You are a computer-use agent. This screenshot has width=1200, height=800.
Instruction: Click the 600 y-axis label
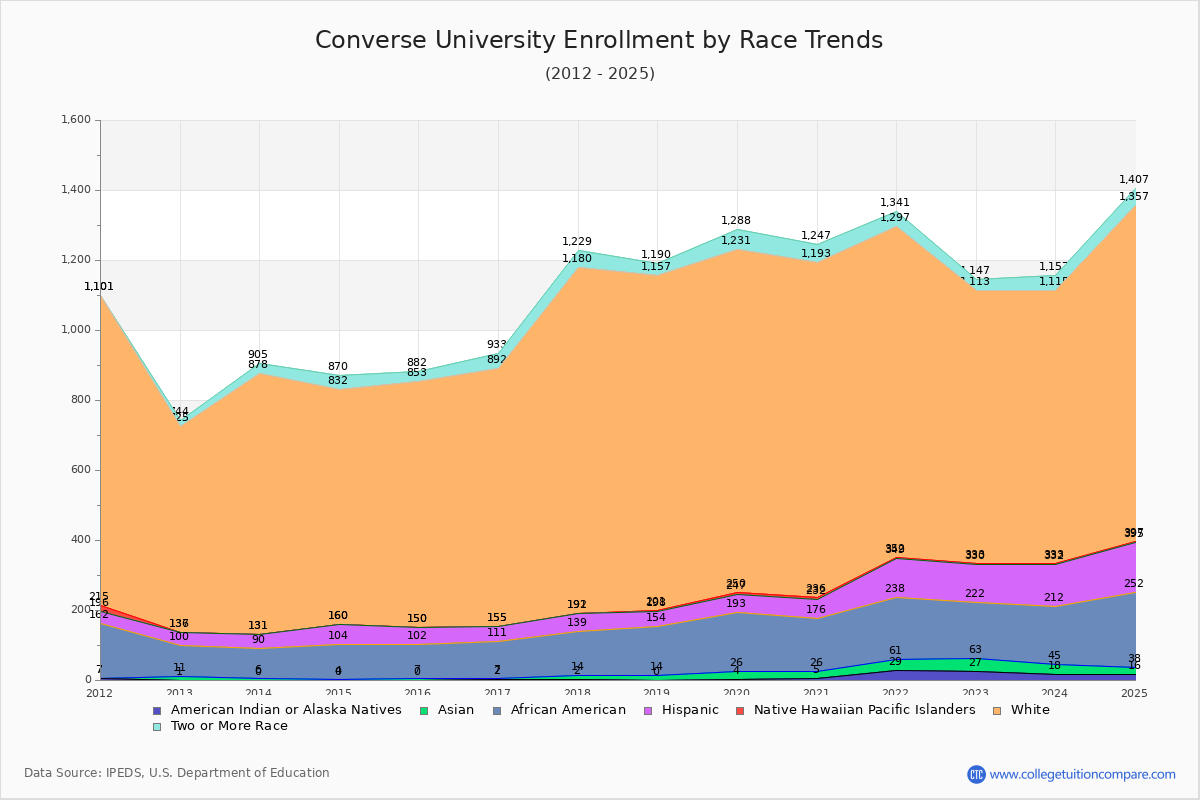tap(81, 470)
